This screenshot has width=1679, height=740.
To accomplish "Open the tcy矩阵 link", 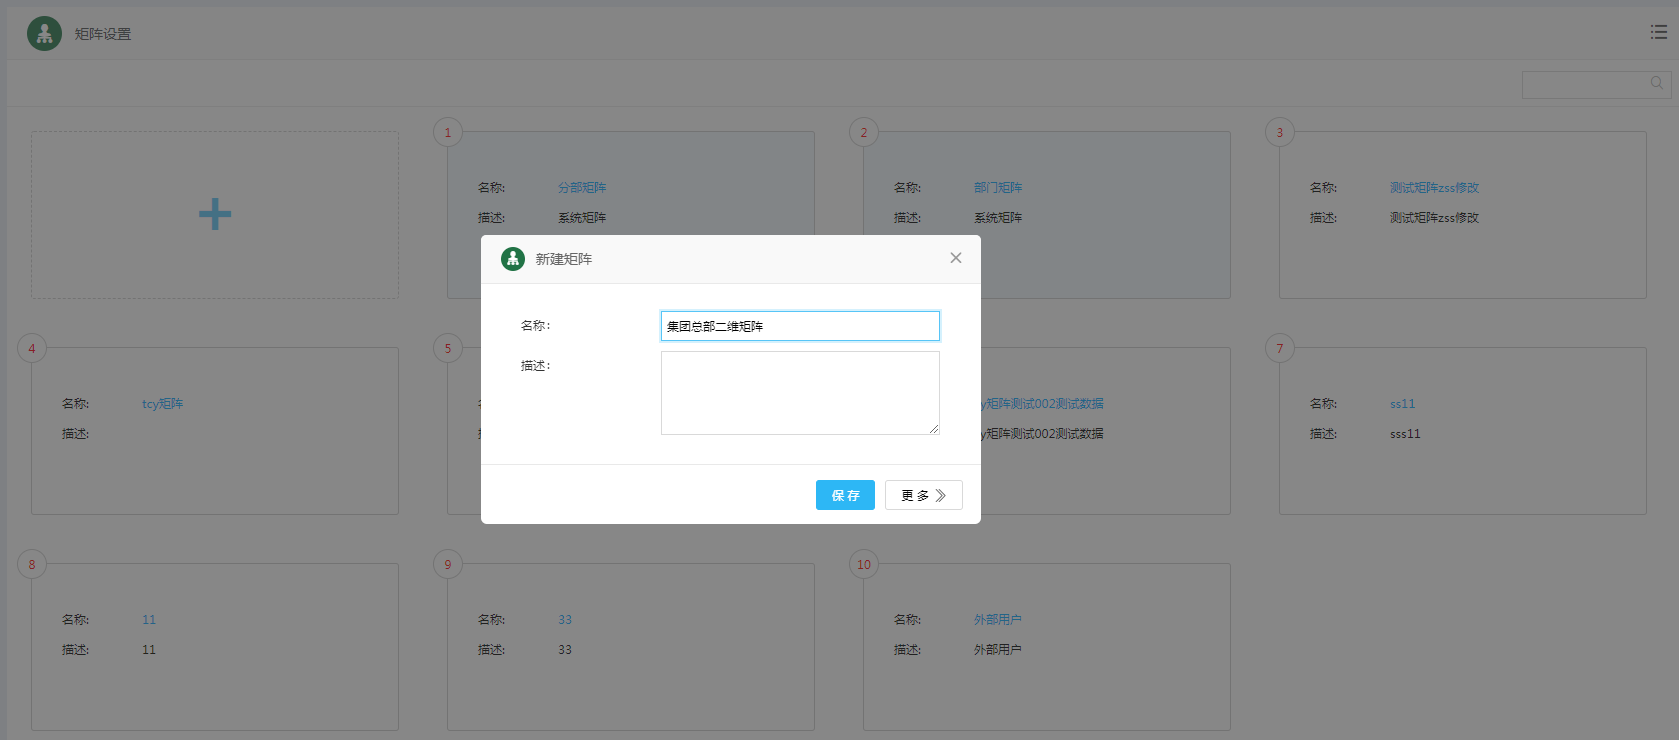I will 163,404.
